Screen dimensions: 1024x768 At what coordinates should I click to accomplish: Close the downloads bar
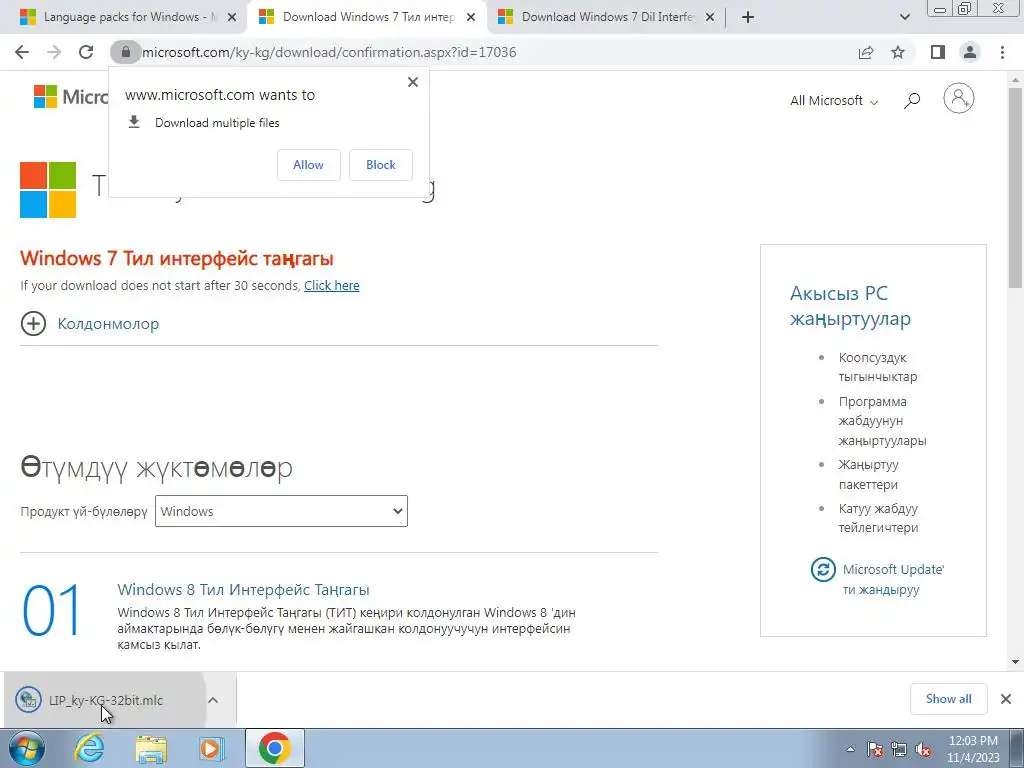tap(1006, 699)
